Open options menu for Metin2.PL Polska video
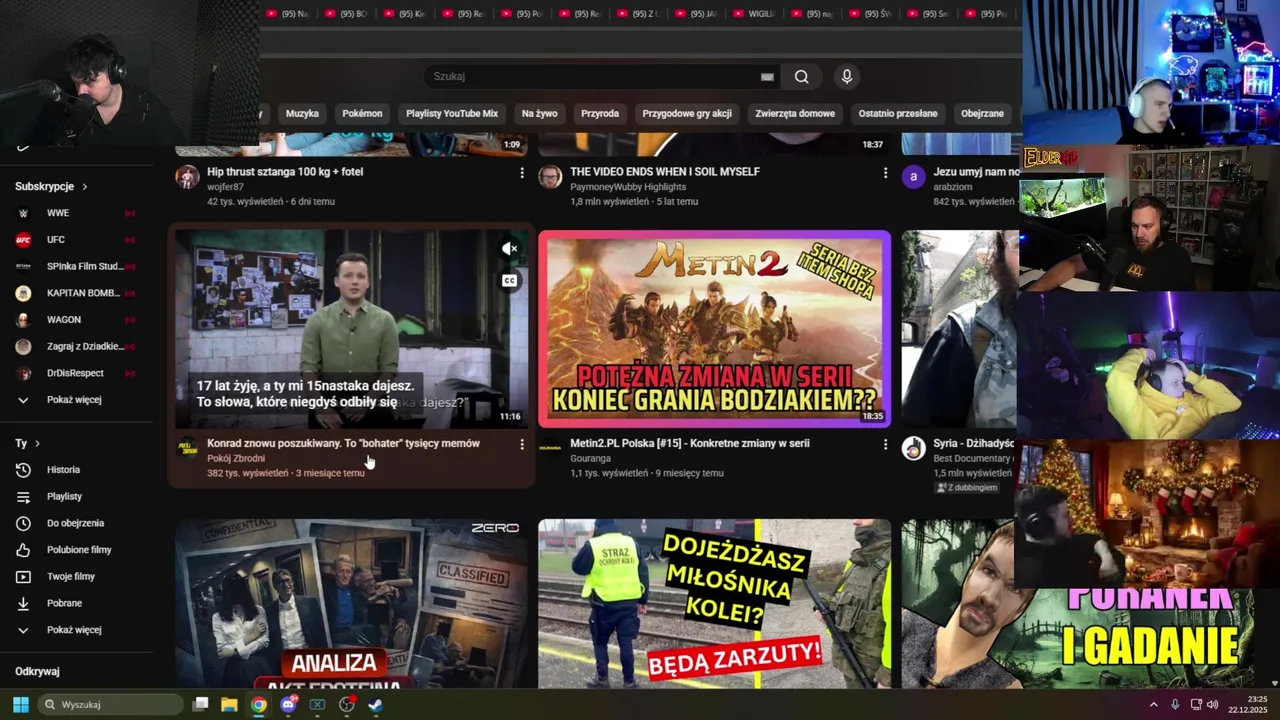 (885, 444)
